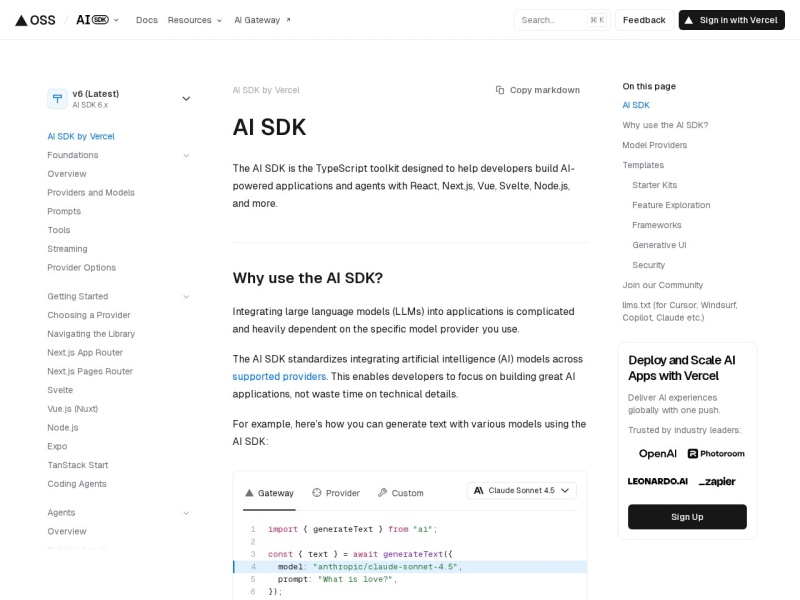Open Agents Overview page
This screenshot has height=600, width=800.
click(x=67, y=532)
